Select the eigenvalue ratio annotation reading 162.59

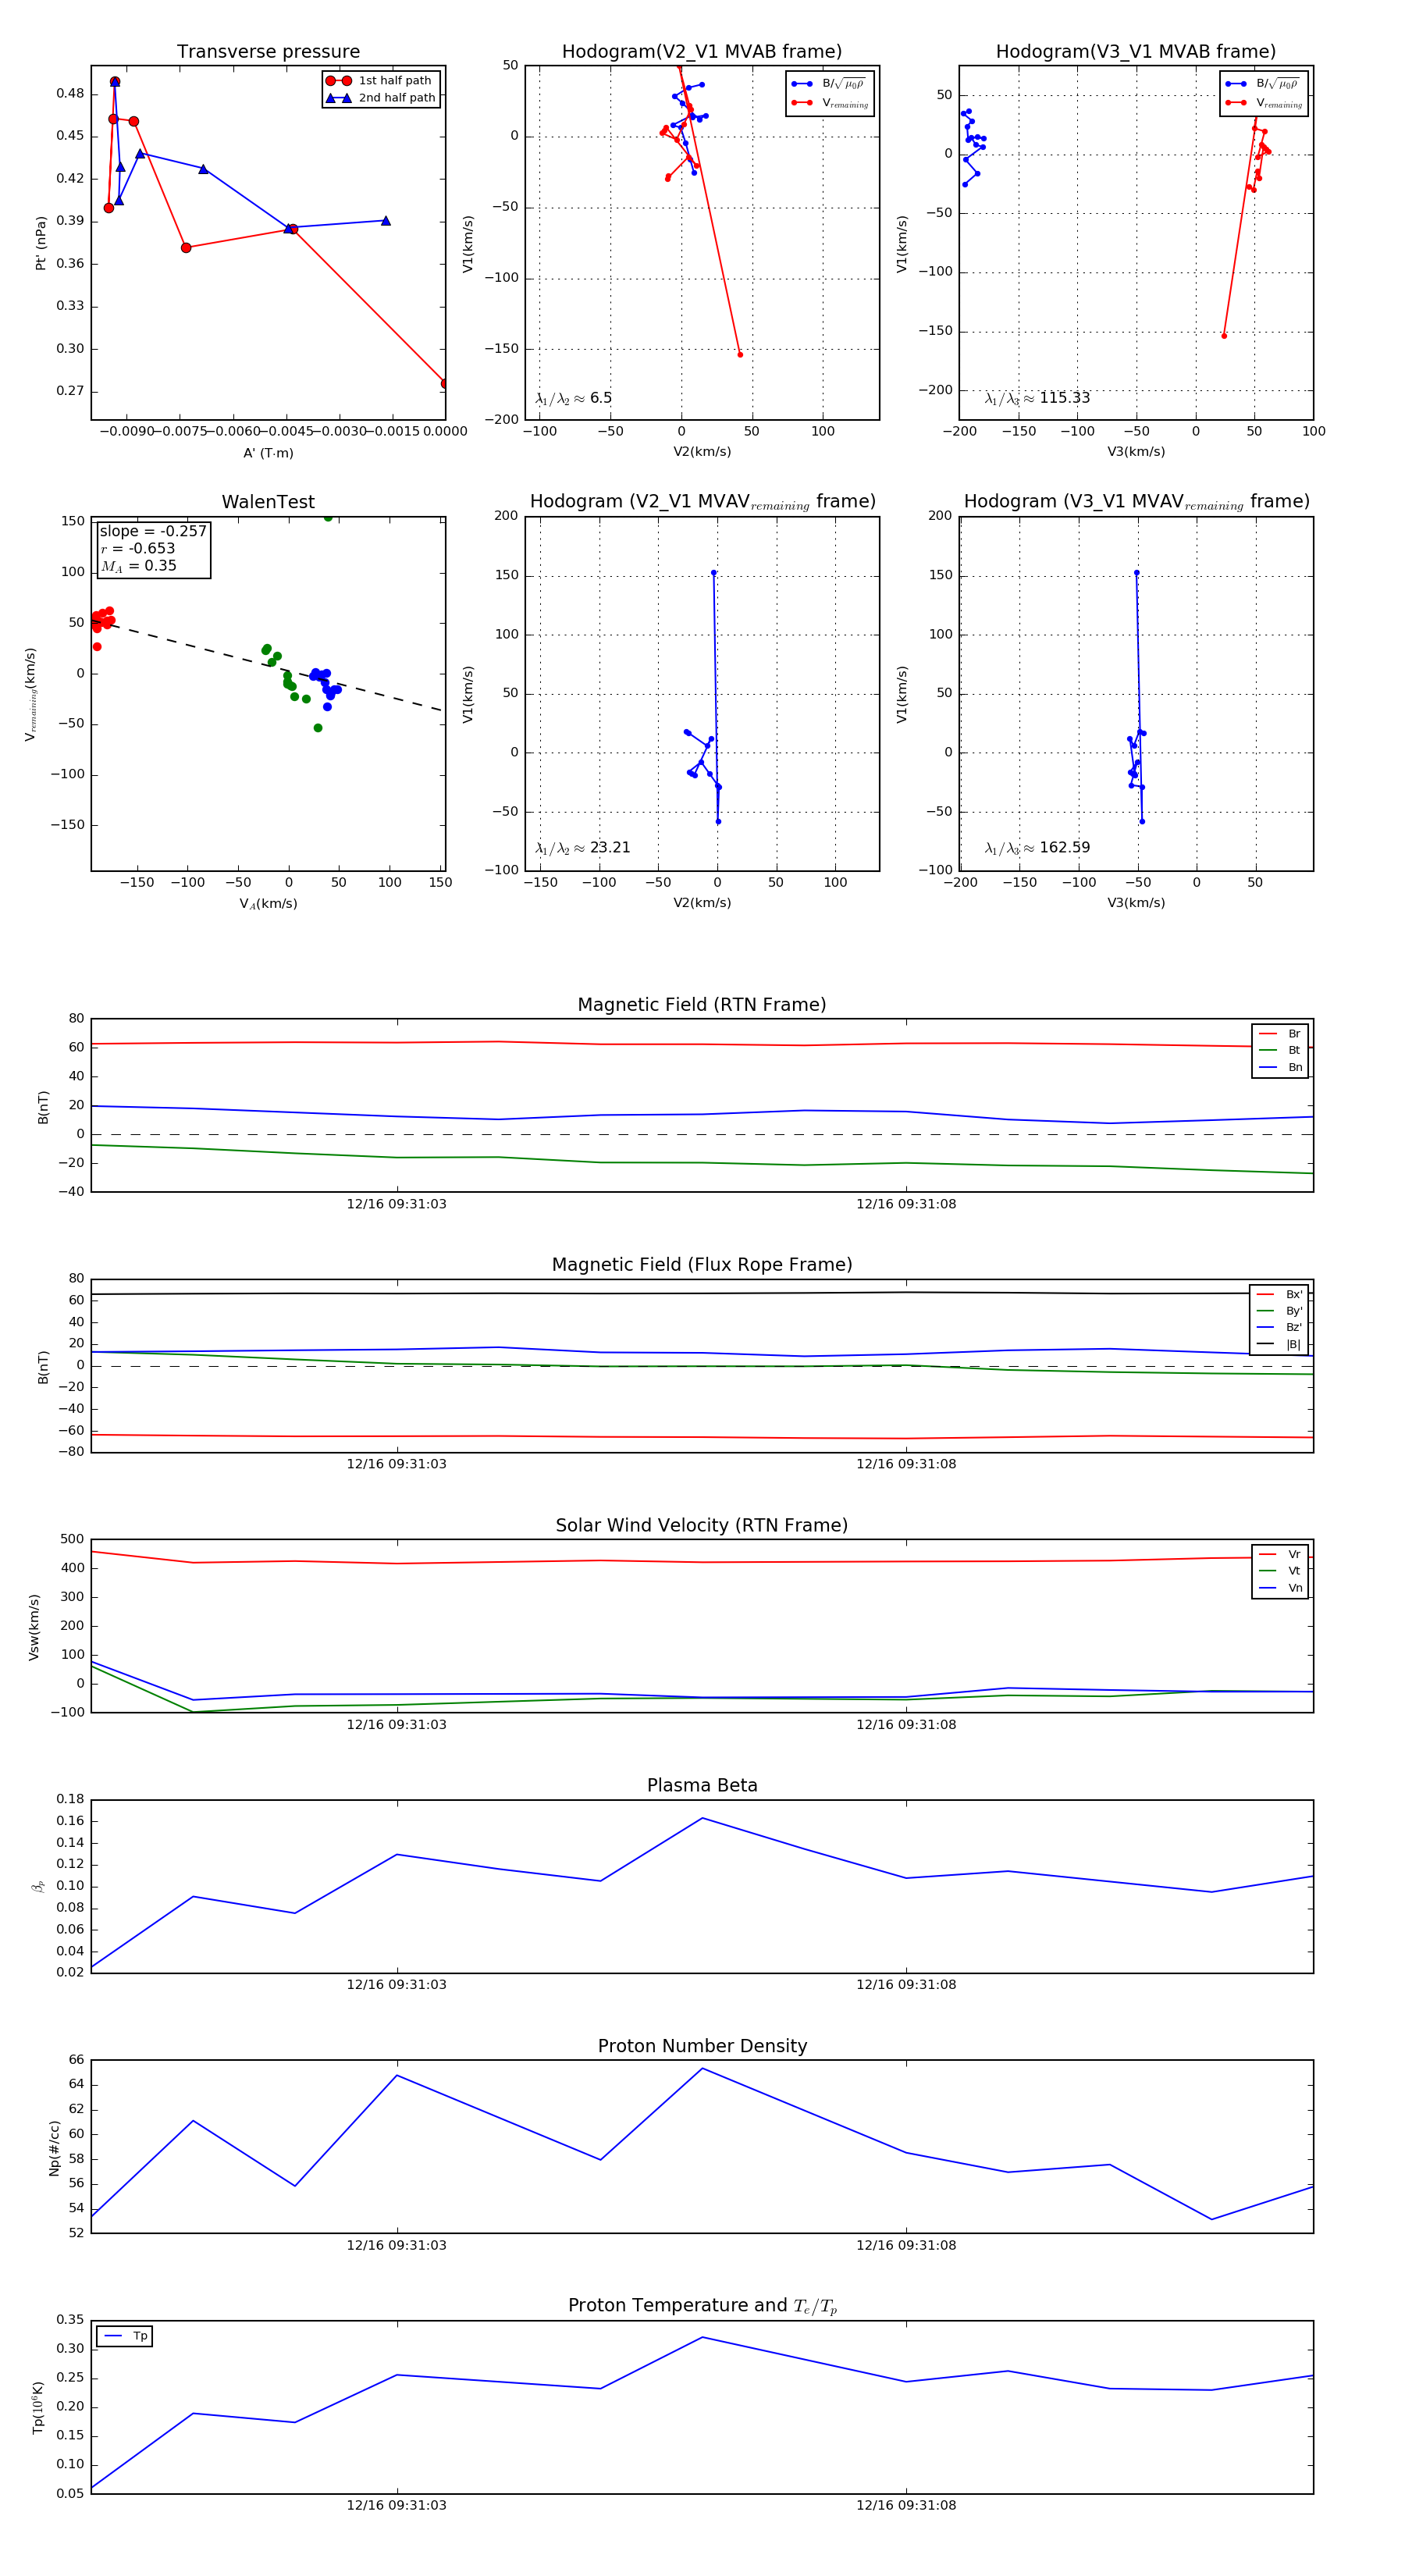click(1037, 848)
